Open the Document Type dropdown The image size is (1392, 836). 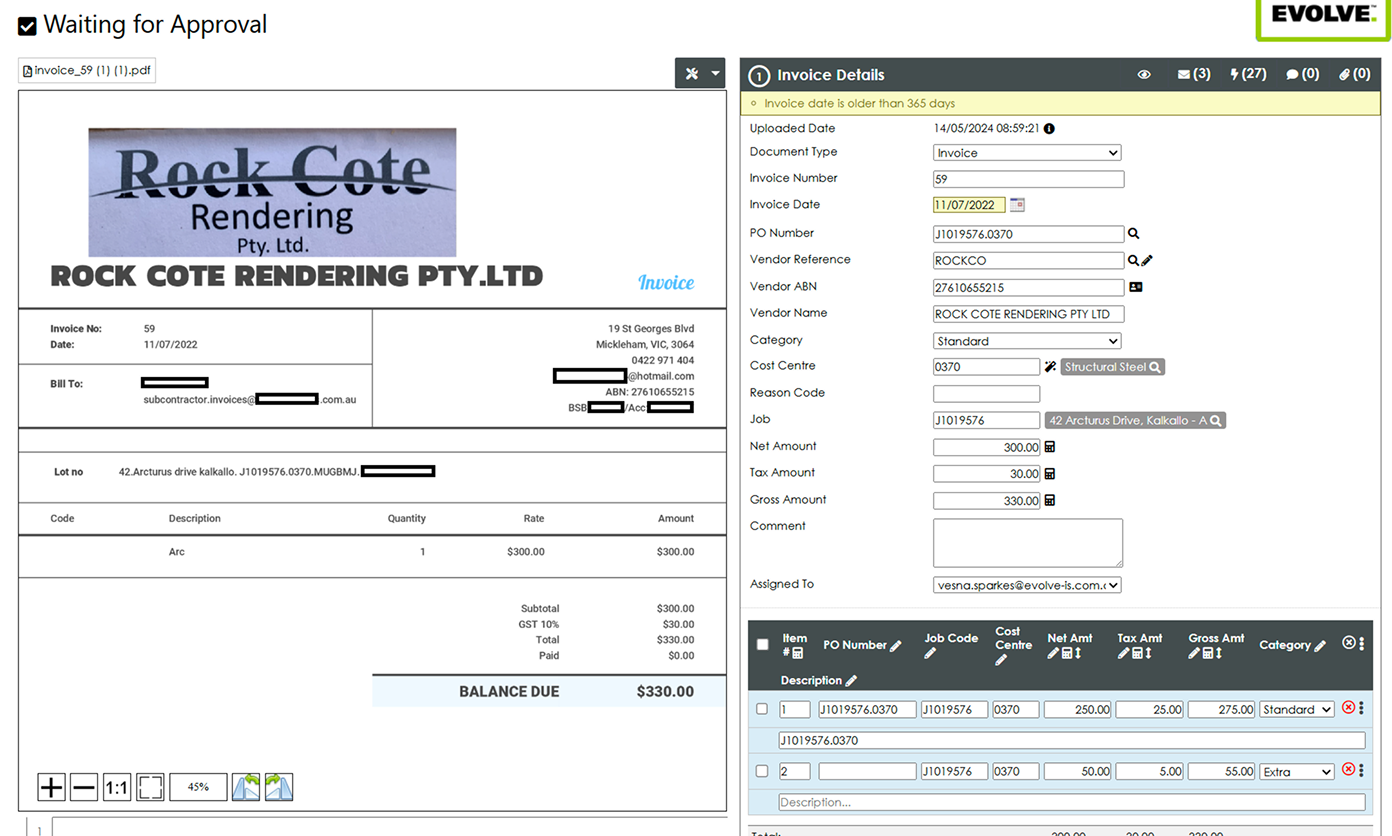1027,153
